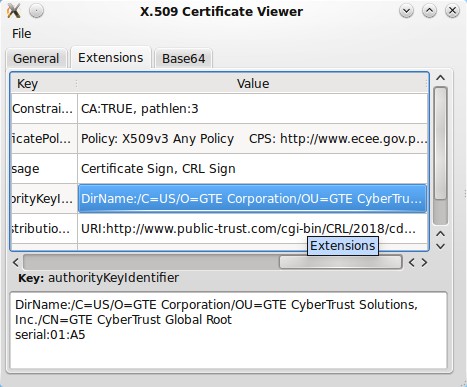Click the lower up arrow of the vertical scrollbar
Screen dimensions: 467x387
tap(441, 234)
